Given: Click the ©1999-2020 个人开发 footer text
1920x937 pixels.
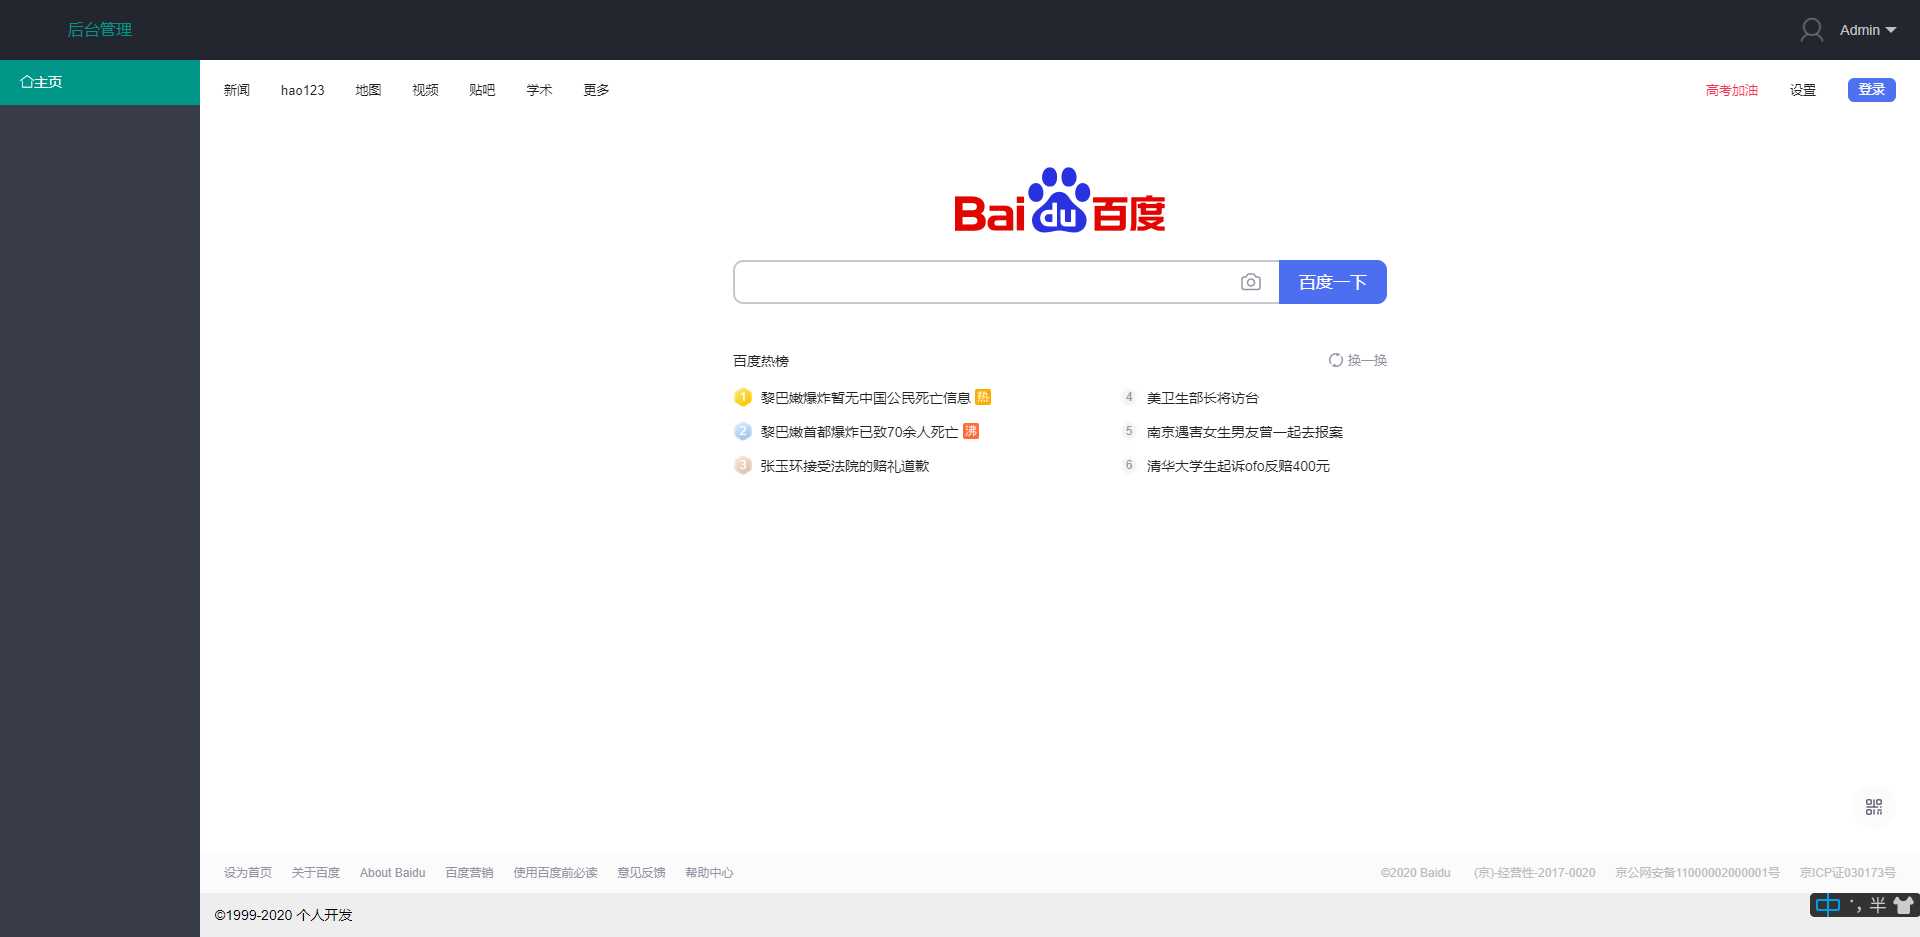Looking at the screenshot, I should coord(283,915).
